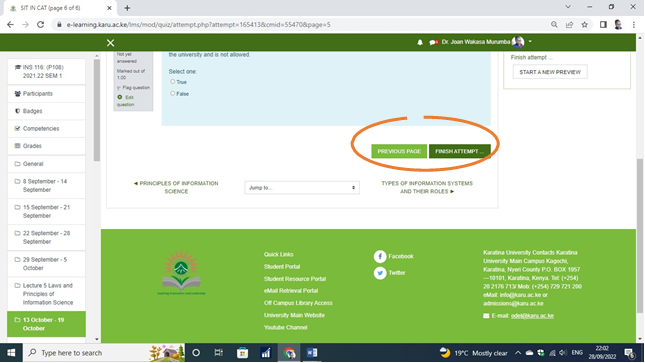Show hidden system tray icons
This screenshot has width=645, height=363.
(518, 353)
